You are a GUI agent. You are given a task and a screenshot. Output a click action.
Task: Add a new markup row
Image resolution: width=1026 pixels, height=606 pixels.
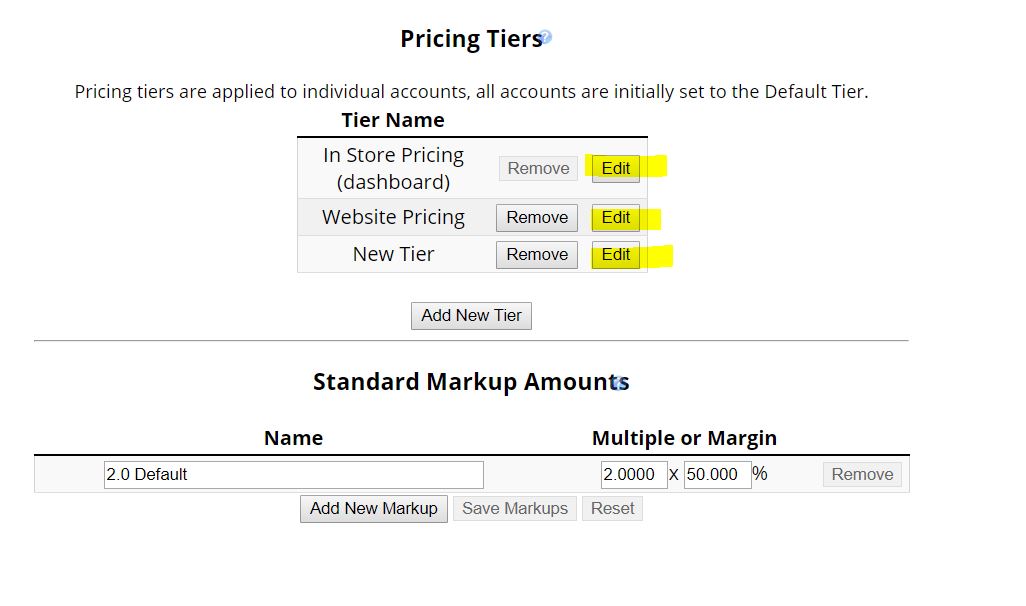(x=373, y=508)
